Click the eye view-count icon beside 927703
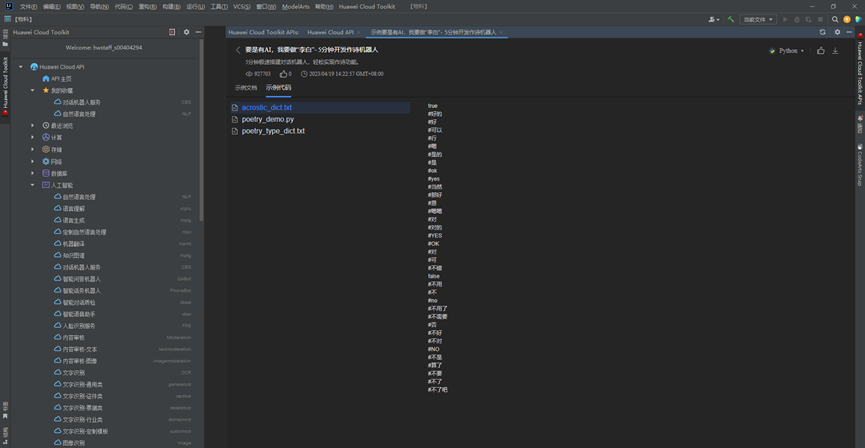The height and width of the screenshot is (448, 865). pyautogui.click(x=249, y=74)
